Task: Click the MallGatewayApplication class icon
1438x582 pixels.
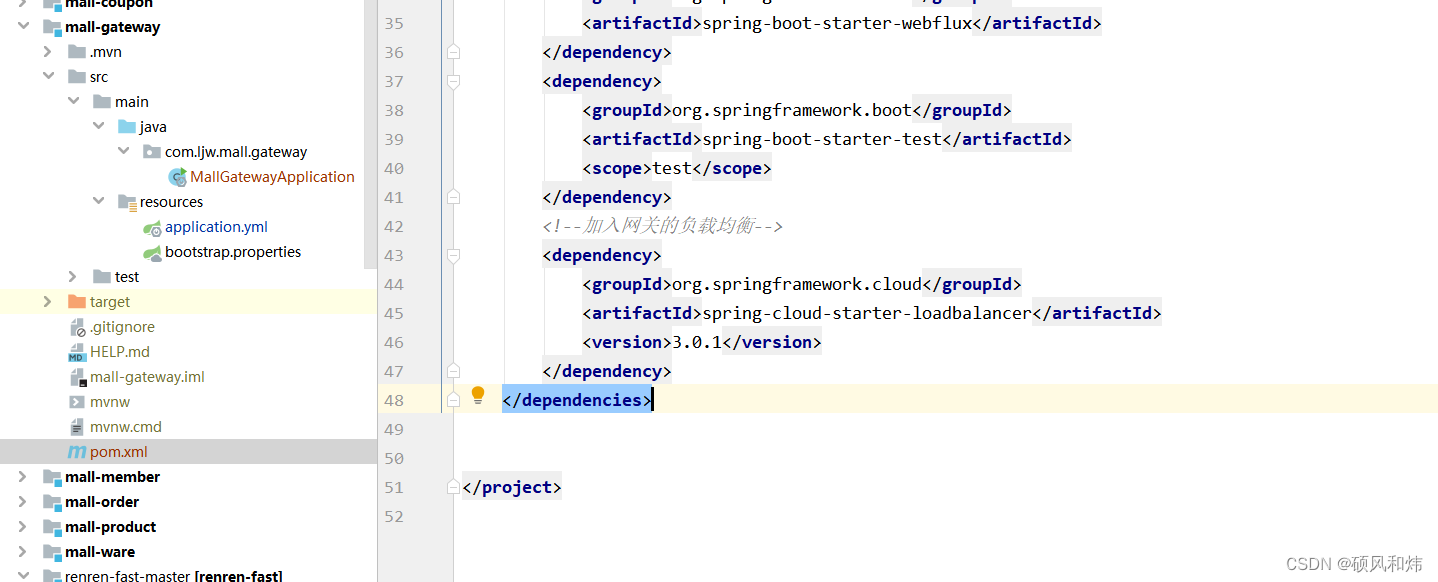Action: tap(177, 177)
